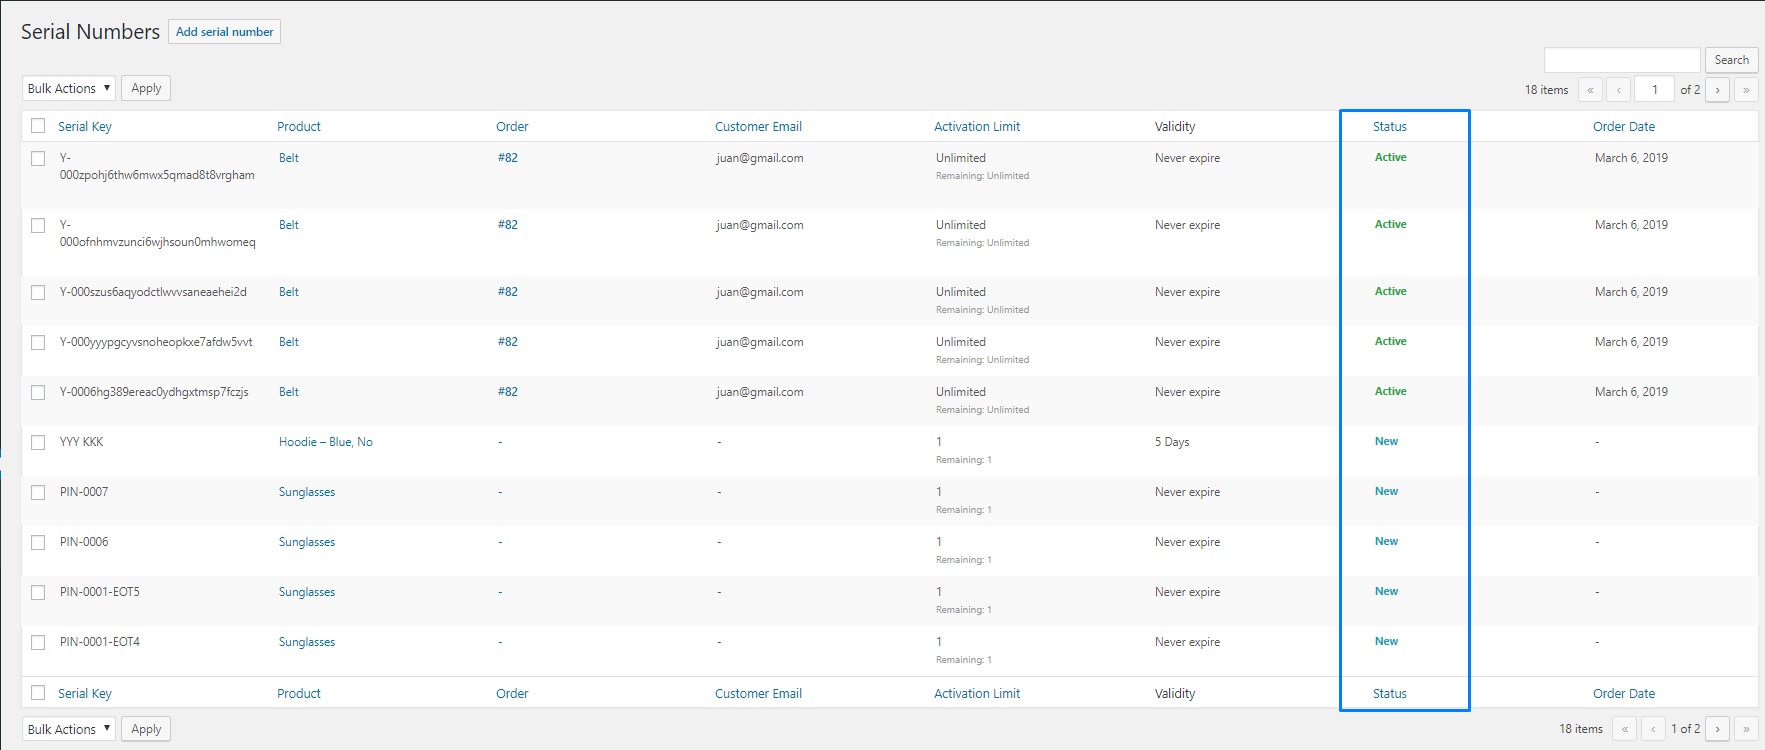Jump to last page in top pagination
This screenshot has height=750, width=1765.
[x=1745, y=90]
